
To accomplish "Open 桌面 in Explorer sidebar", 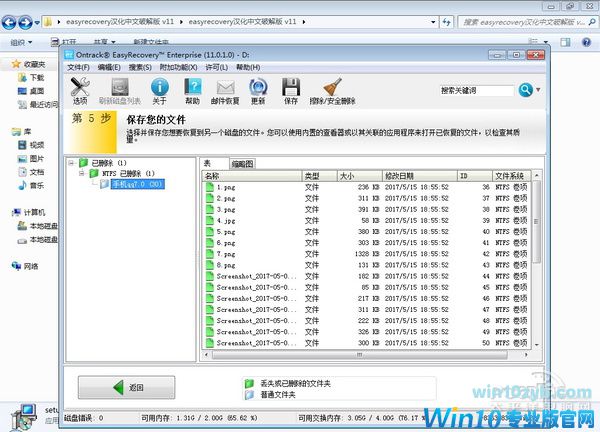I will tap(31, 91).
